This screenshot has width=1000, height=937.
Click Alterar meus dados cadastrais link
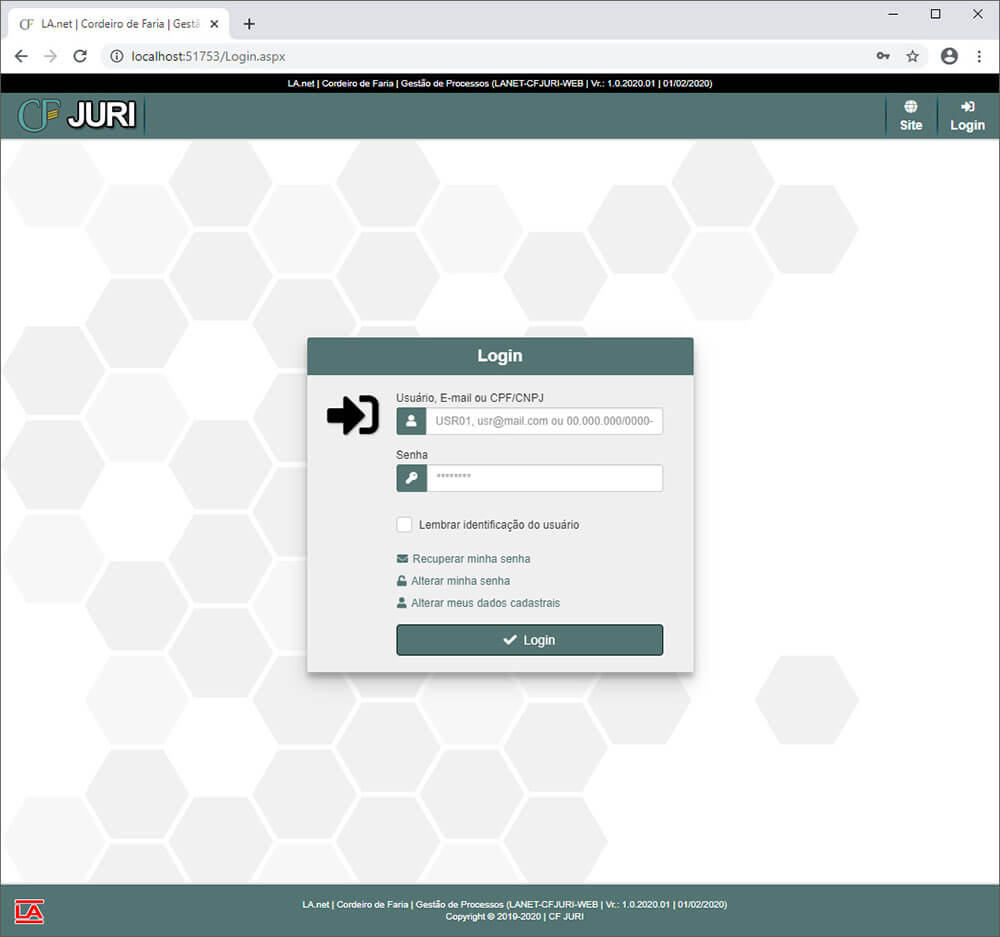485,603
